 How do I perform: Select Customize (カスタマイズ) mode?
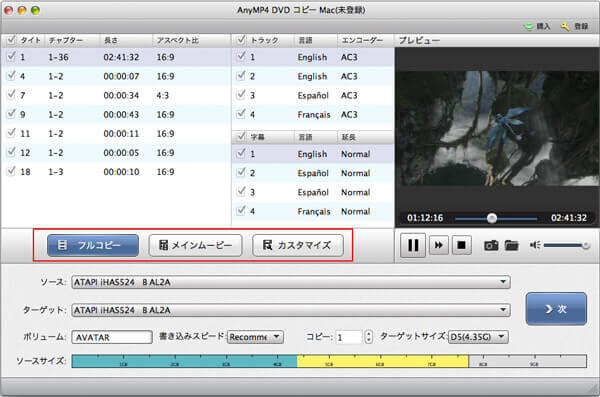[298, 245]
